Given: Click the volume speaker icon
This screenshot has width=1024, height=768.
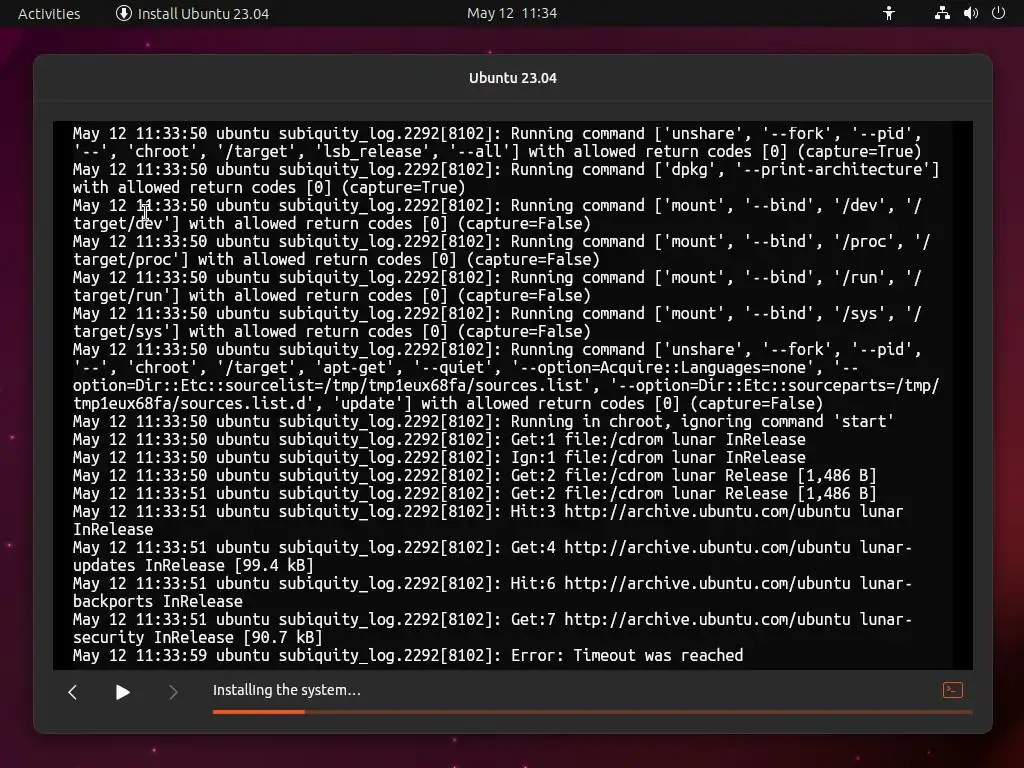Looking at the screenshot, I should point(970,13).
